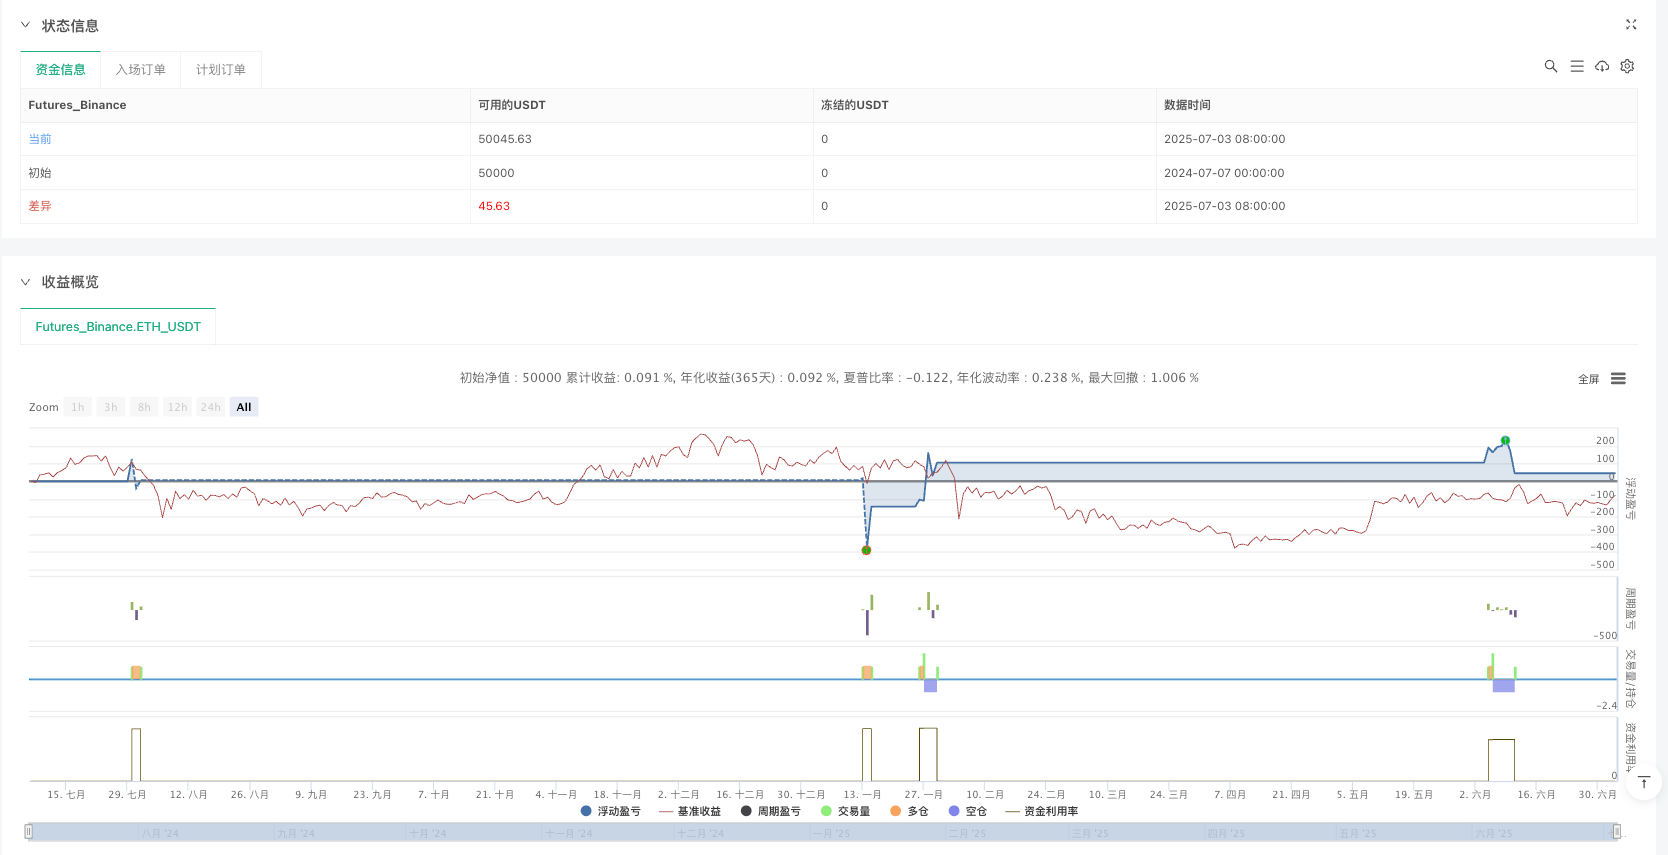Click the left handle of chart navigator
The height and width of the screenshot is (855, 1668).
pyautogui.click(x=29, y=831)
